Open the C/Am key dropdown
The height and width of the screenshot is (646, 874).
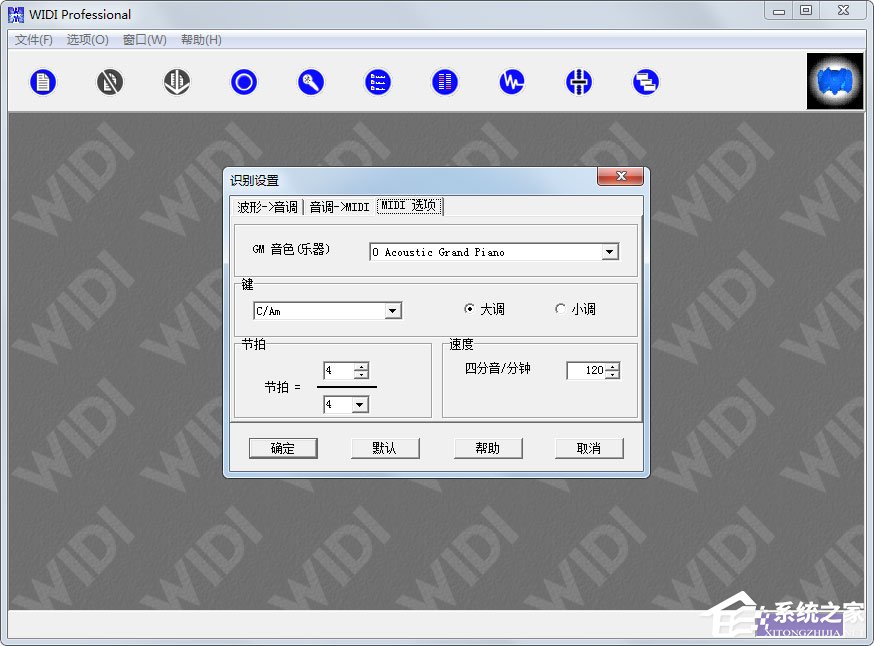pyautogui.click(x=392, y=310)
